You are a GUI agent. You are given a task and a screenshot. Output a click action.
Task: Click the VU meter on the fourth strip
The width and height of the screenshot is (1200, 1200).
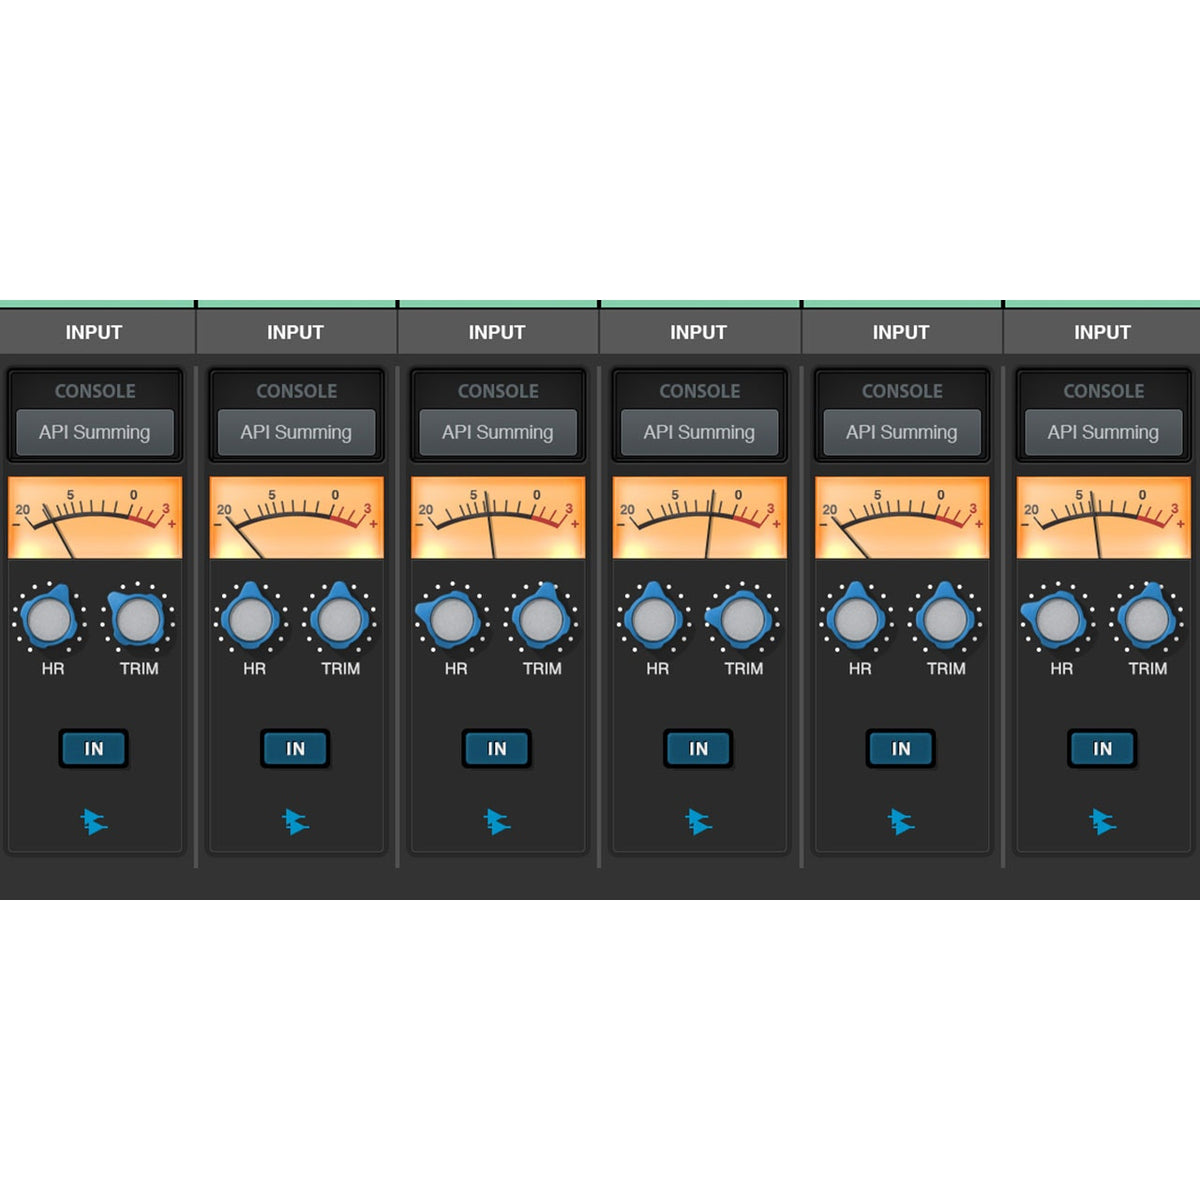(699, 518)
